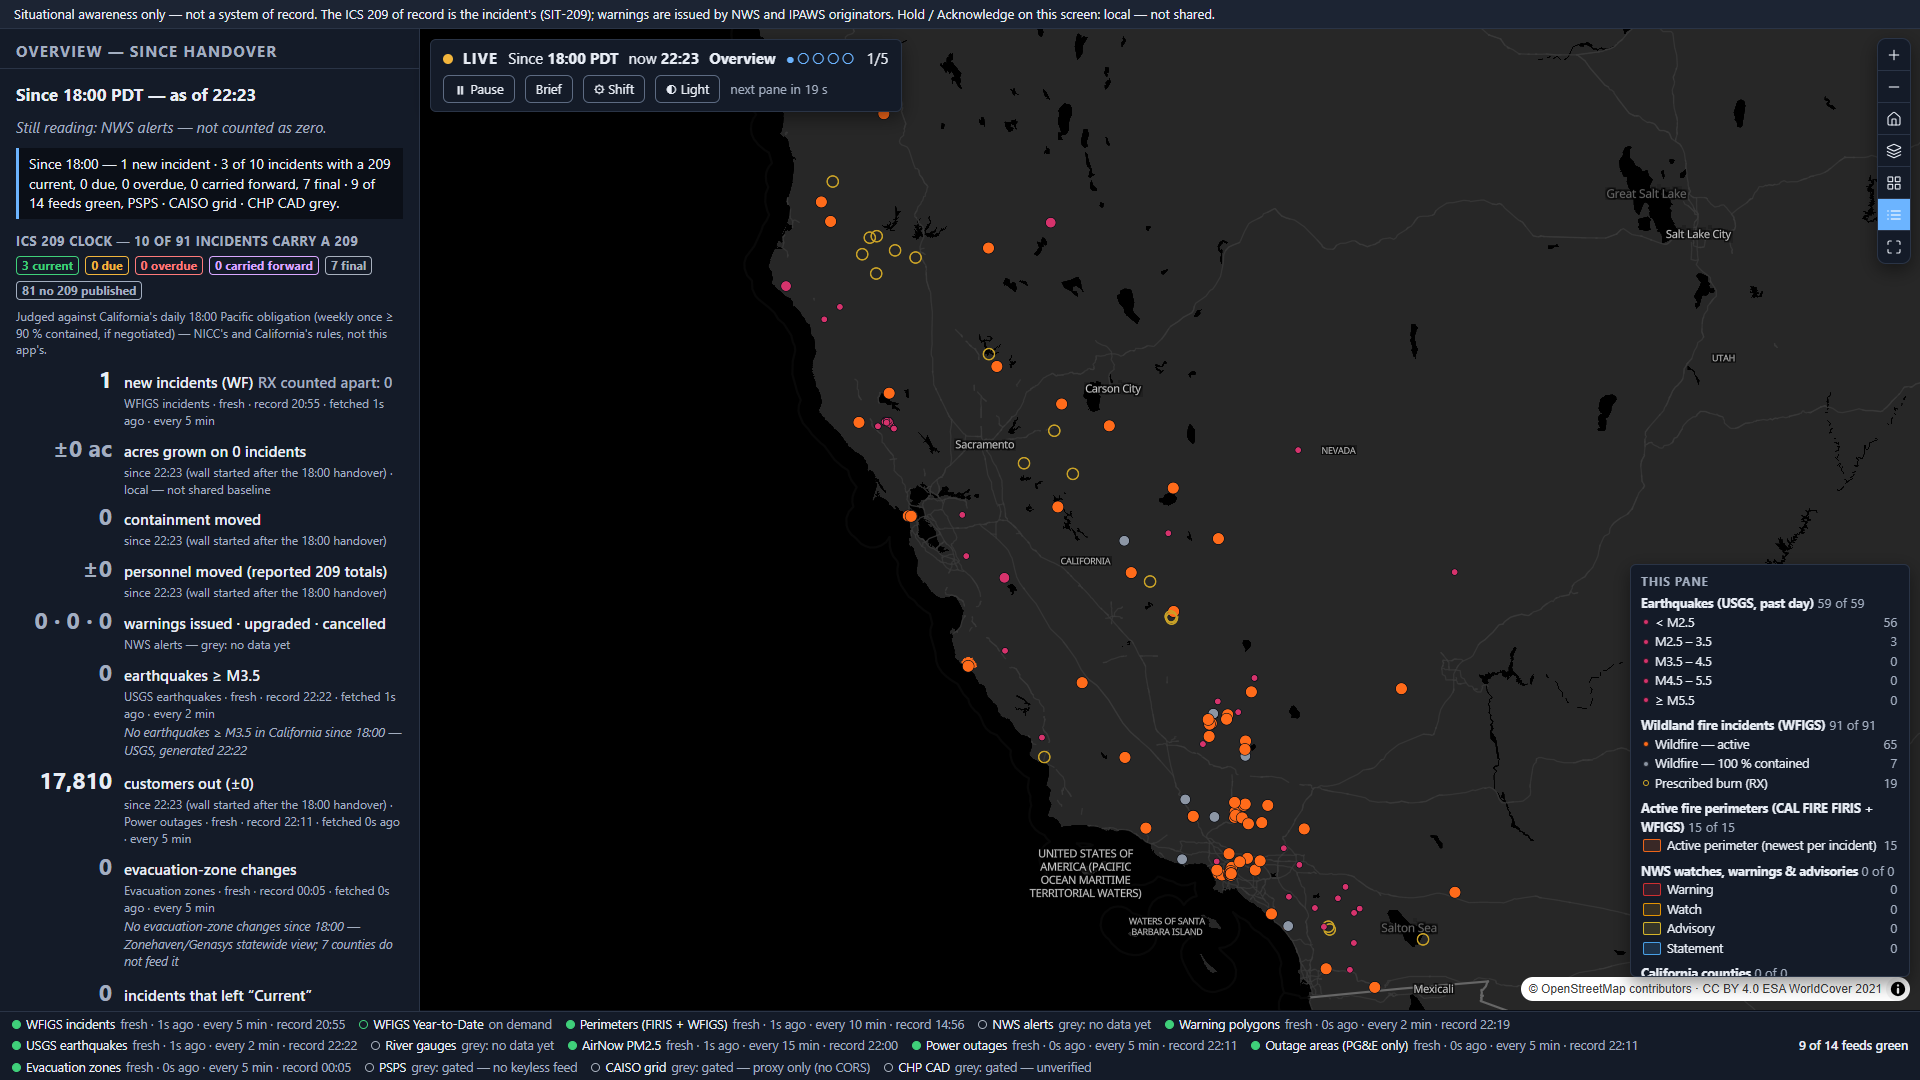Viewport: 1920px width, 1080px height.
Task: Select the fourth pane indicator dot
Action: 833,59
